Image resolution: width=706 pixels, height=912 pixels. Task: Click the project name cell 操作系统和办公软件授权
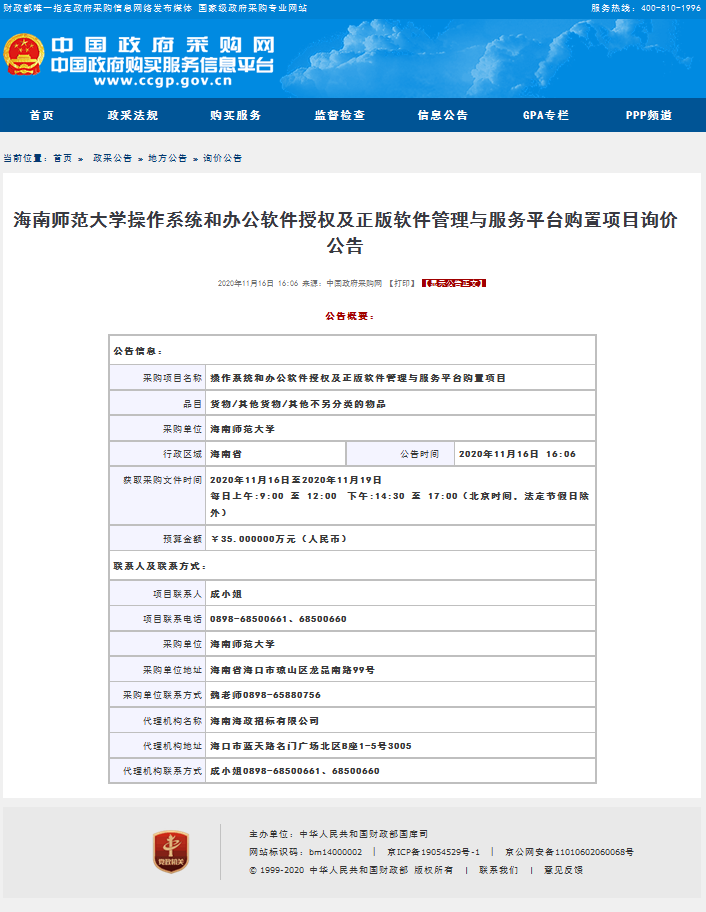click(x=358, y=378)
